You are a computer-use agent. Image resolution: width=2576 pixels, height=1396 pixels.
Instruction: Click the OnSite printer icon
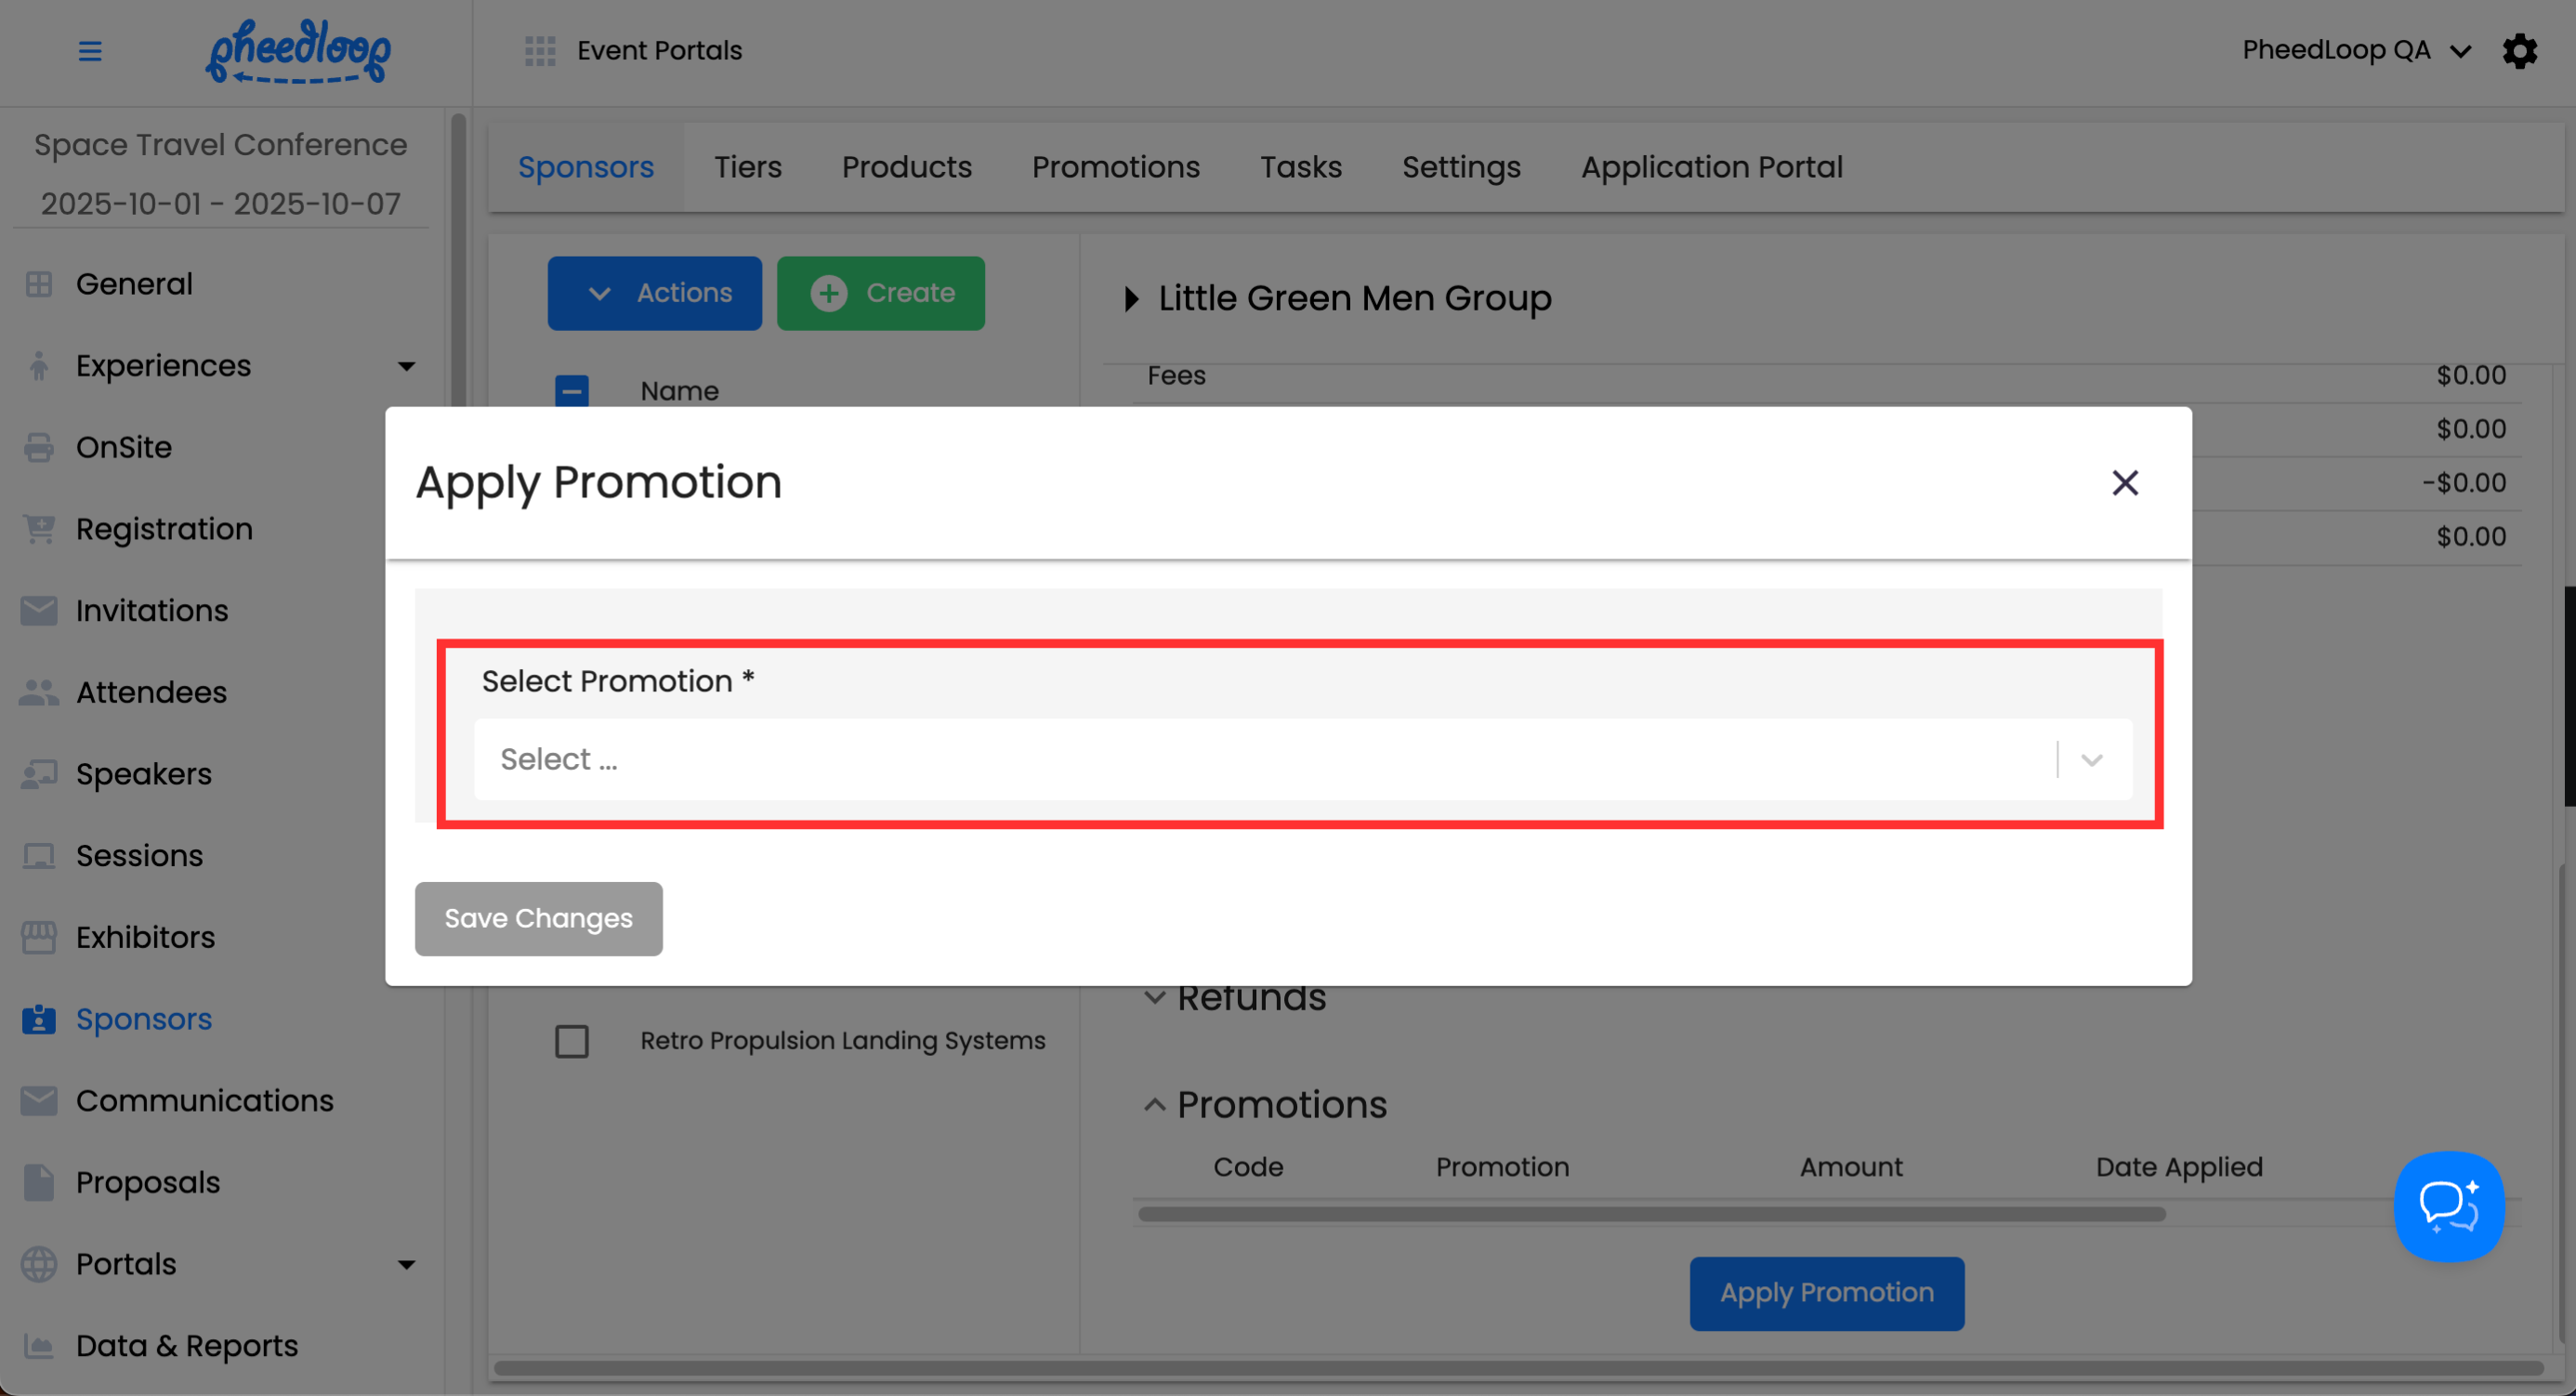pos(39,447)
